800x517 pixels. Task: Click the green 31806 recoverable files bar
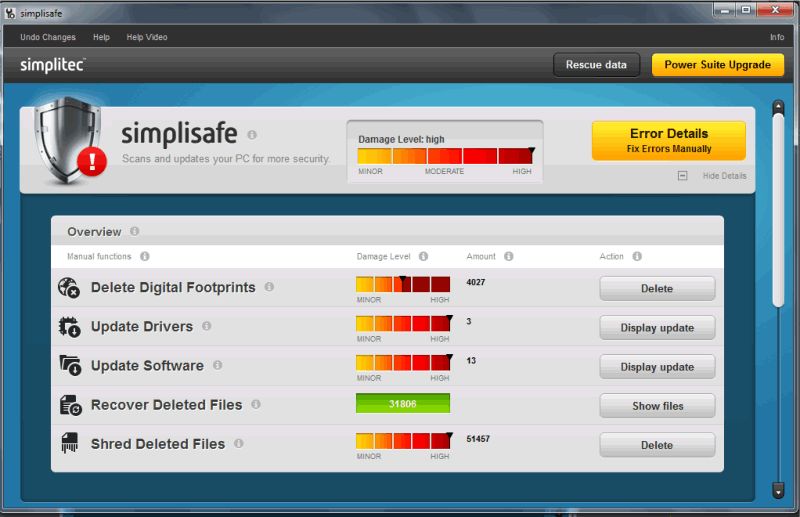(403, 403)
